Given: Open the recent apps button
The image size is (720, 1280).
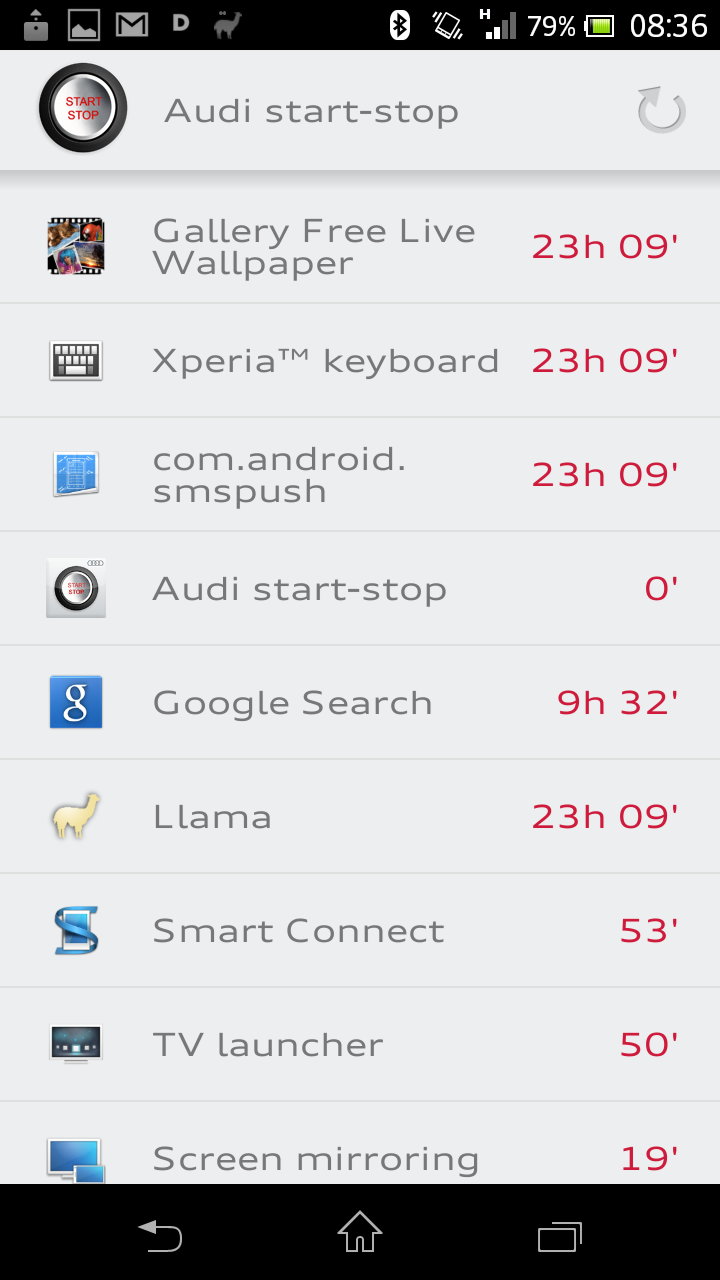Looking at the screenshot, I should 559,1237.
